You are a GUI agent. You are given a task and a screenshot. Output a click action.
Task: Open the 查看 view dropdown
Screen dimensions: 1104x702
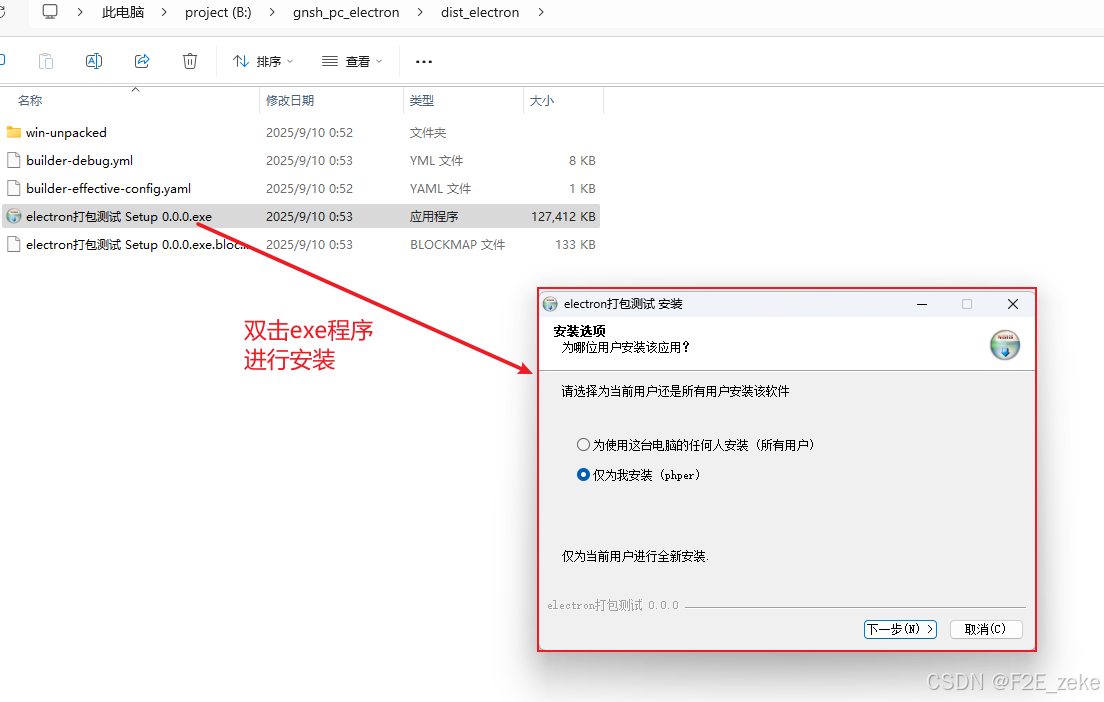(x=352, y=62)
